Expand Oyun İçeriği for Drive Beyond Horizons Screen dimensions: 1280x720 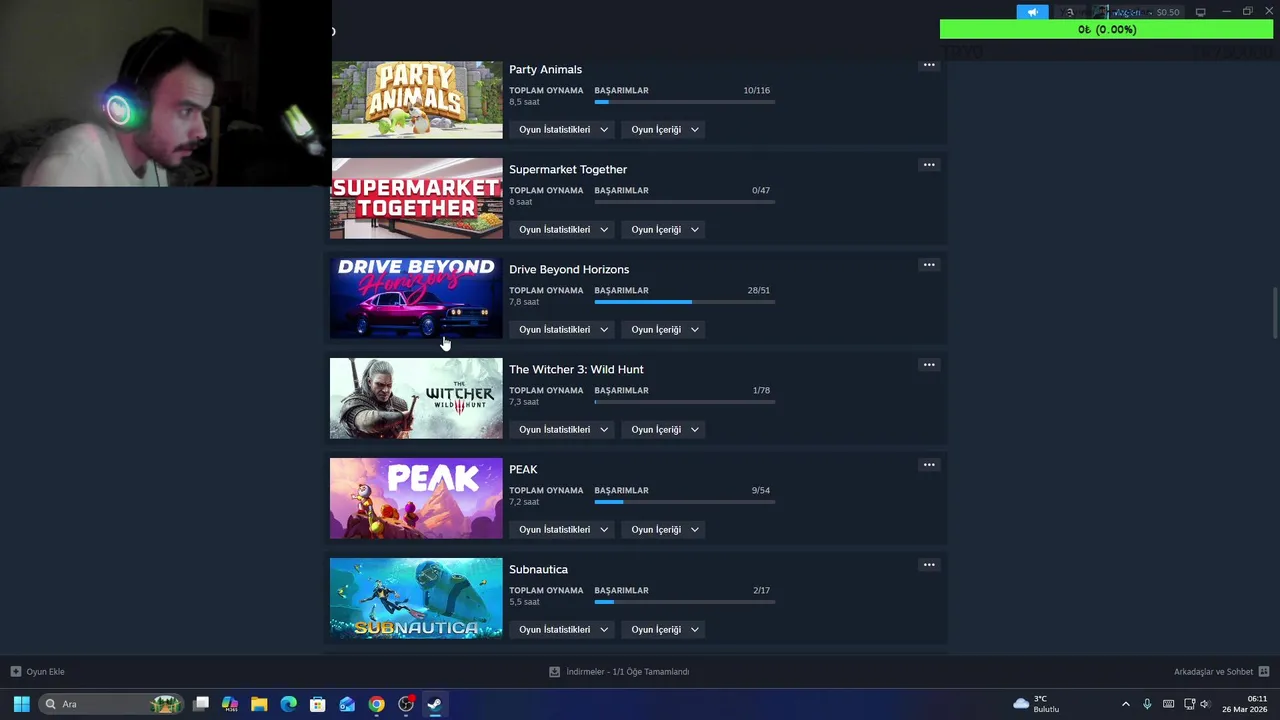[x=665, y=330]
